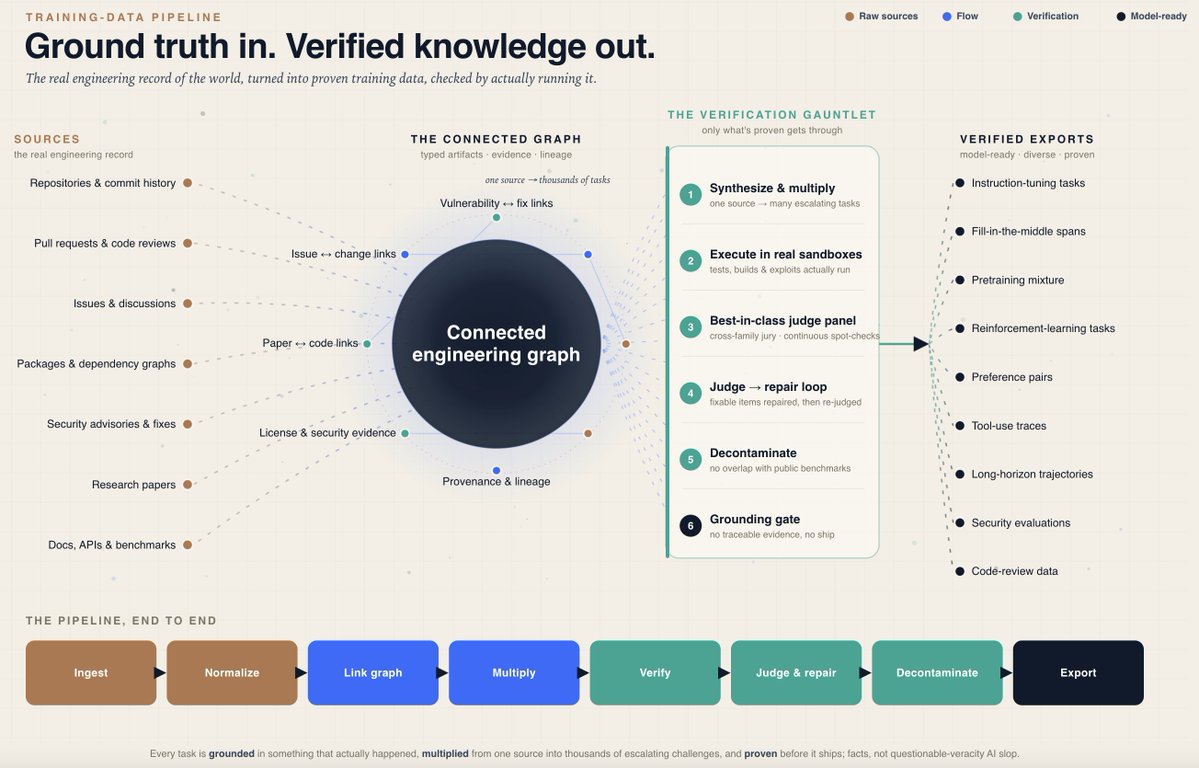This screenshot has height=768, width=1199.
Task: Click bullet beside Instruction-tuning tasks
Action: [x=960, y=183]
